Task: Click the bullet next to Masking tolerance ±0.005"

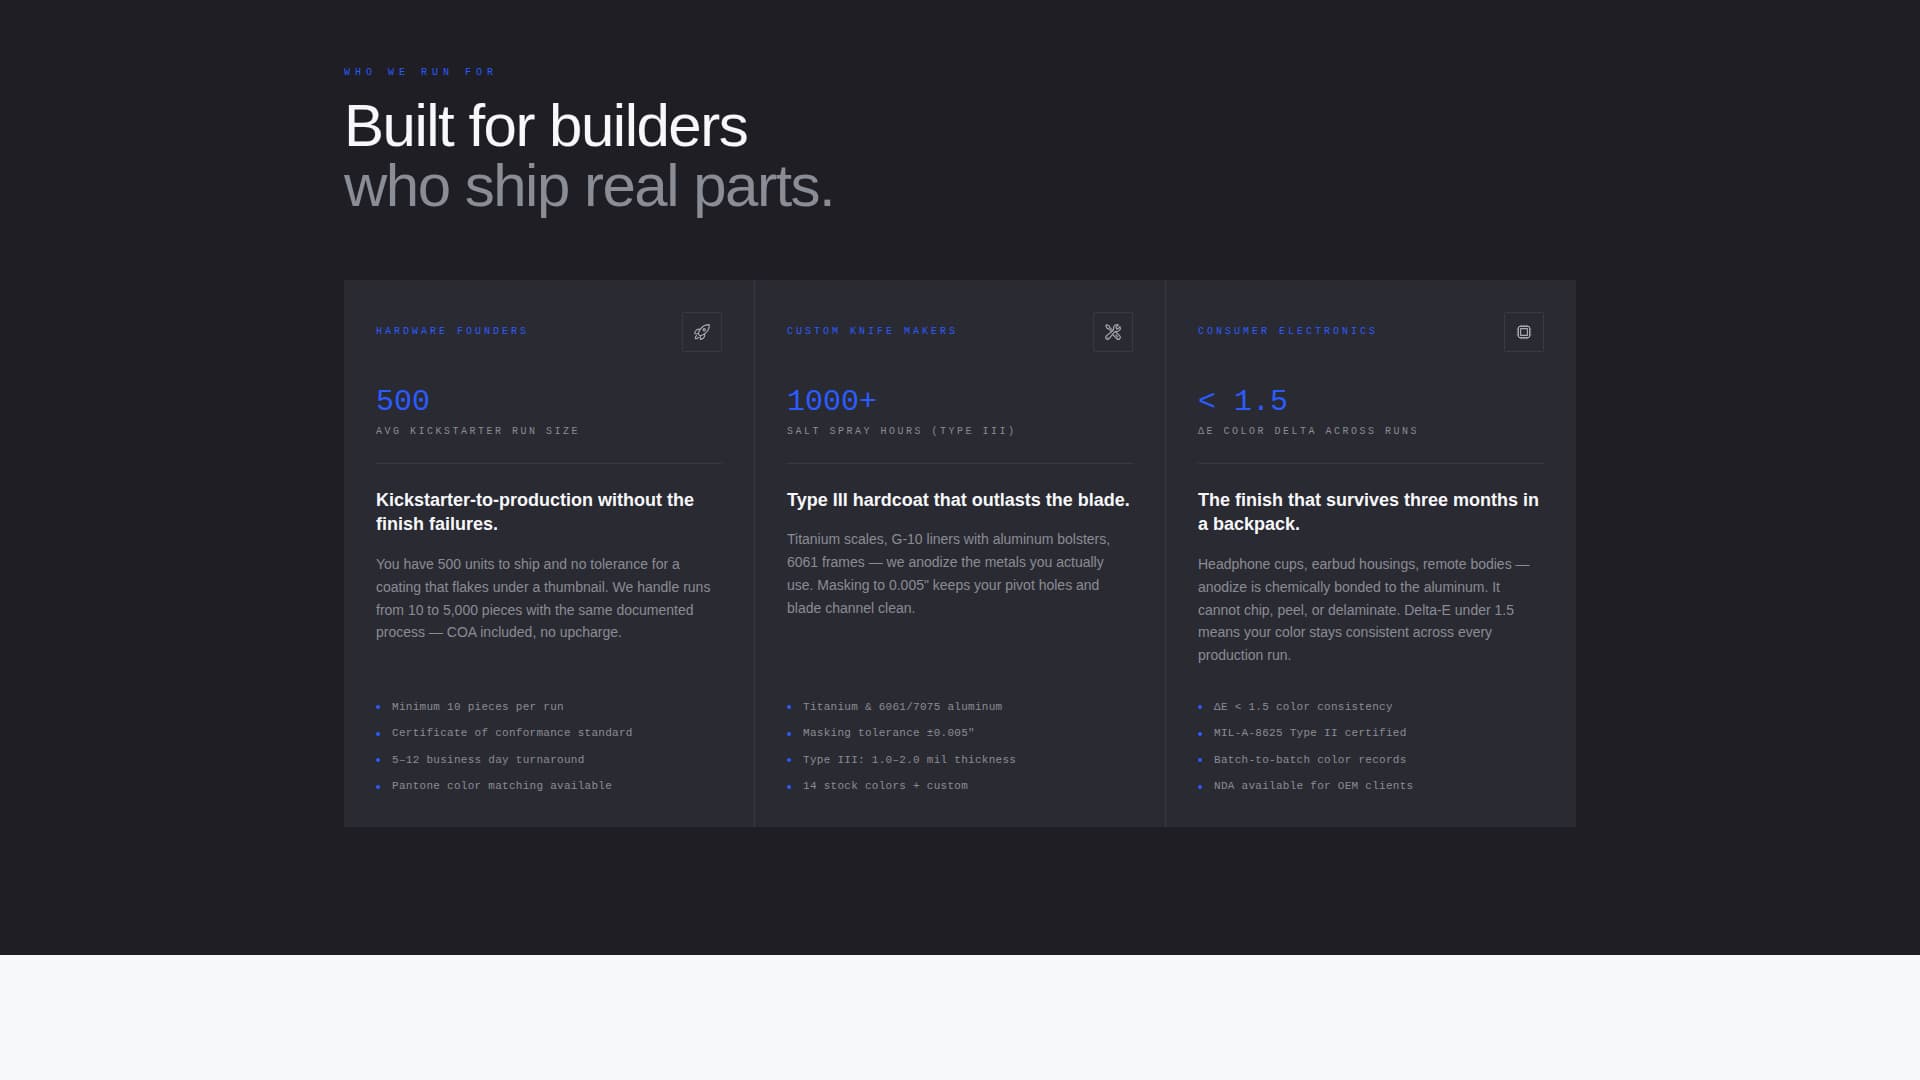Action: click(x=791, y=733)
